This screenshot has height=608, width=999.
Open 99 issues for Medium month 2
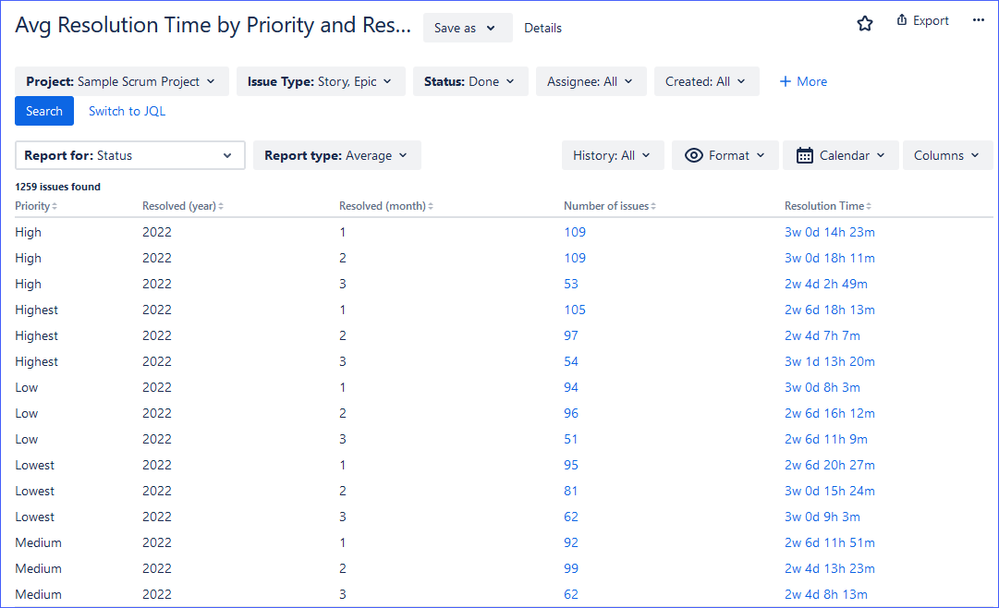[571, 568]
